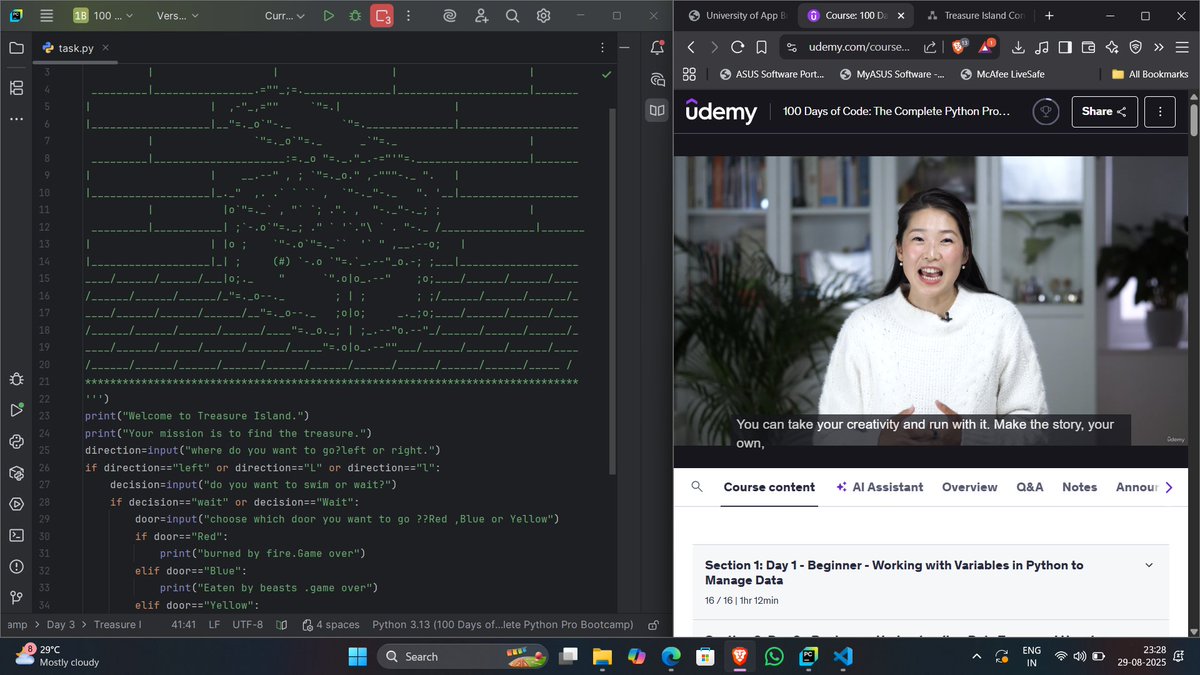The width and height of the screenshot is (1200, 675).
Task: Open the AI chat panel icon on right
Action: coord(657,79)
